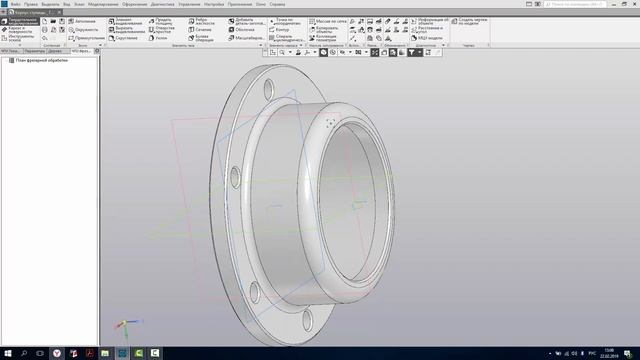The width and height of the screenshot is (640, 360).
Task: Open the Правка menu
Action: (x=31, y=4)
